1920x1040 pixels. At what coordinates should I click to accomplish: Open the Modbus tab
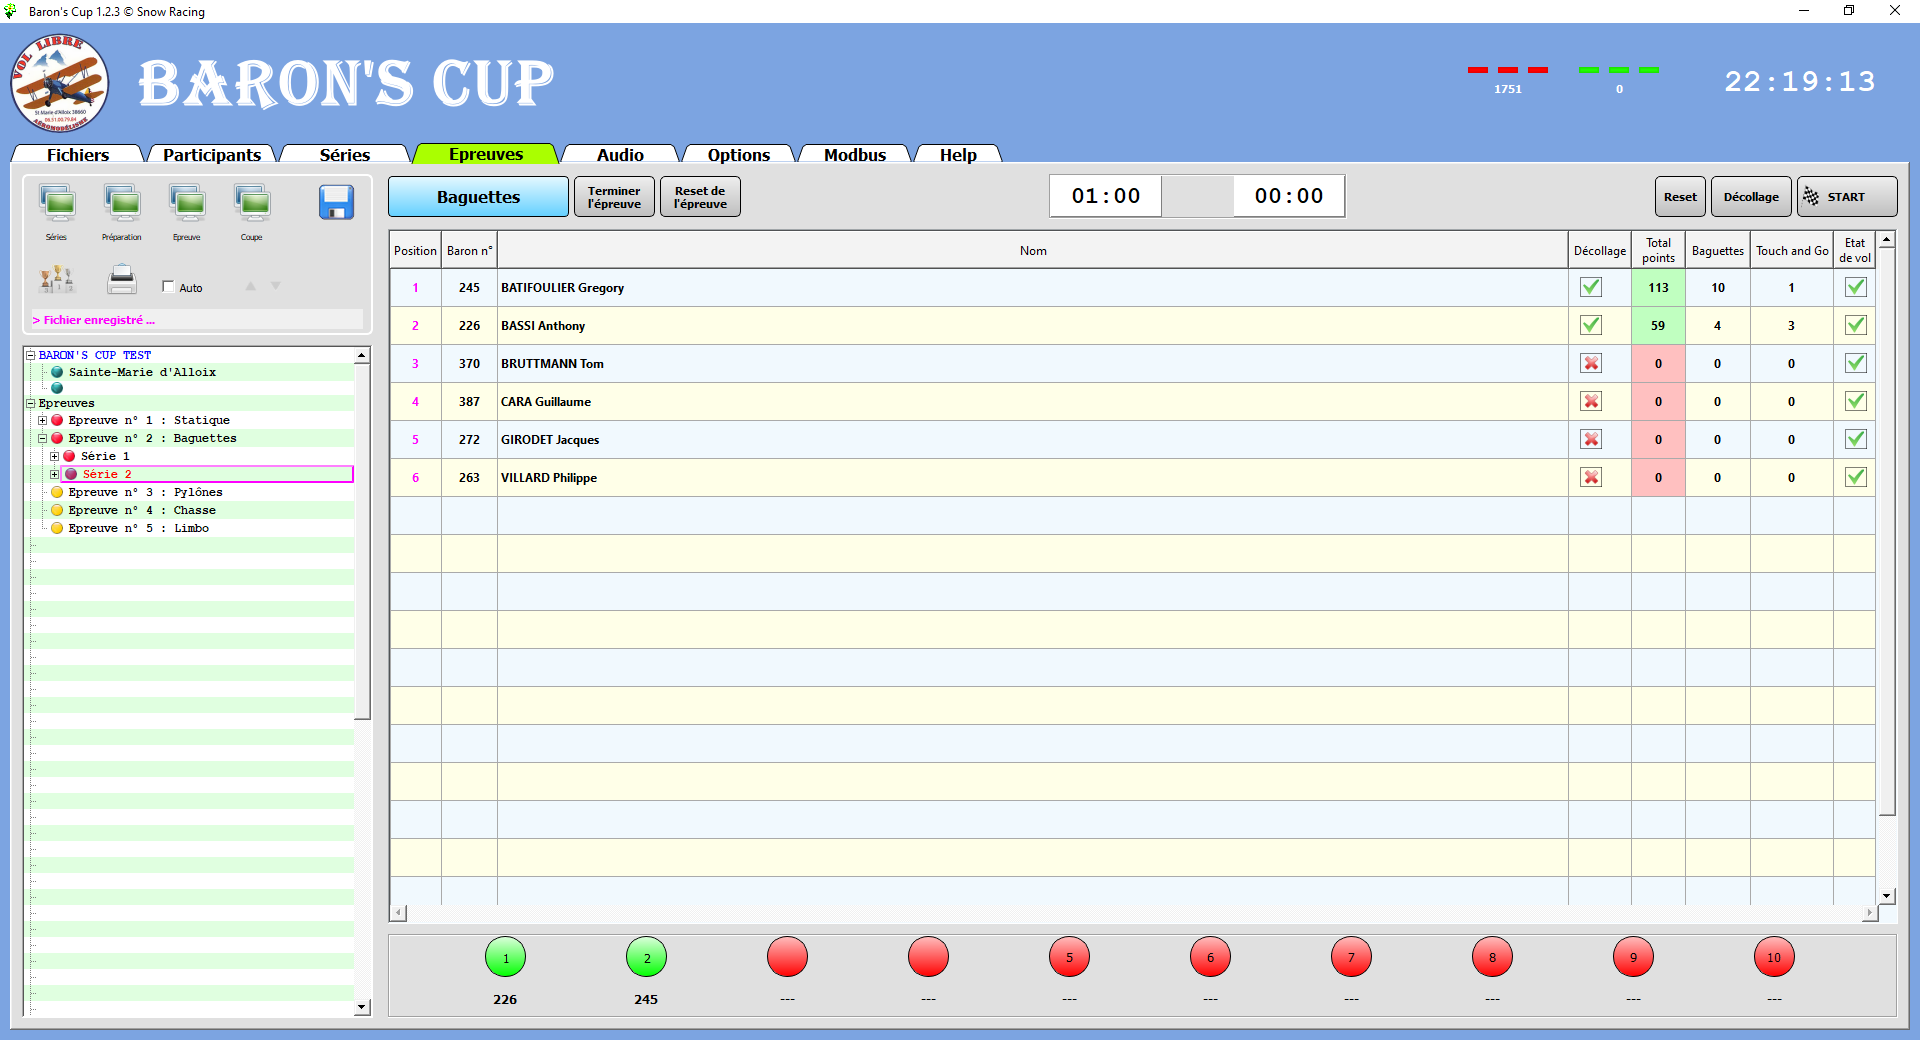click(x=854, y=154)
